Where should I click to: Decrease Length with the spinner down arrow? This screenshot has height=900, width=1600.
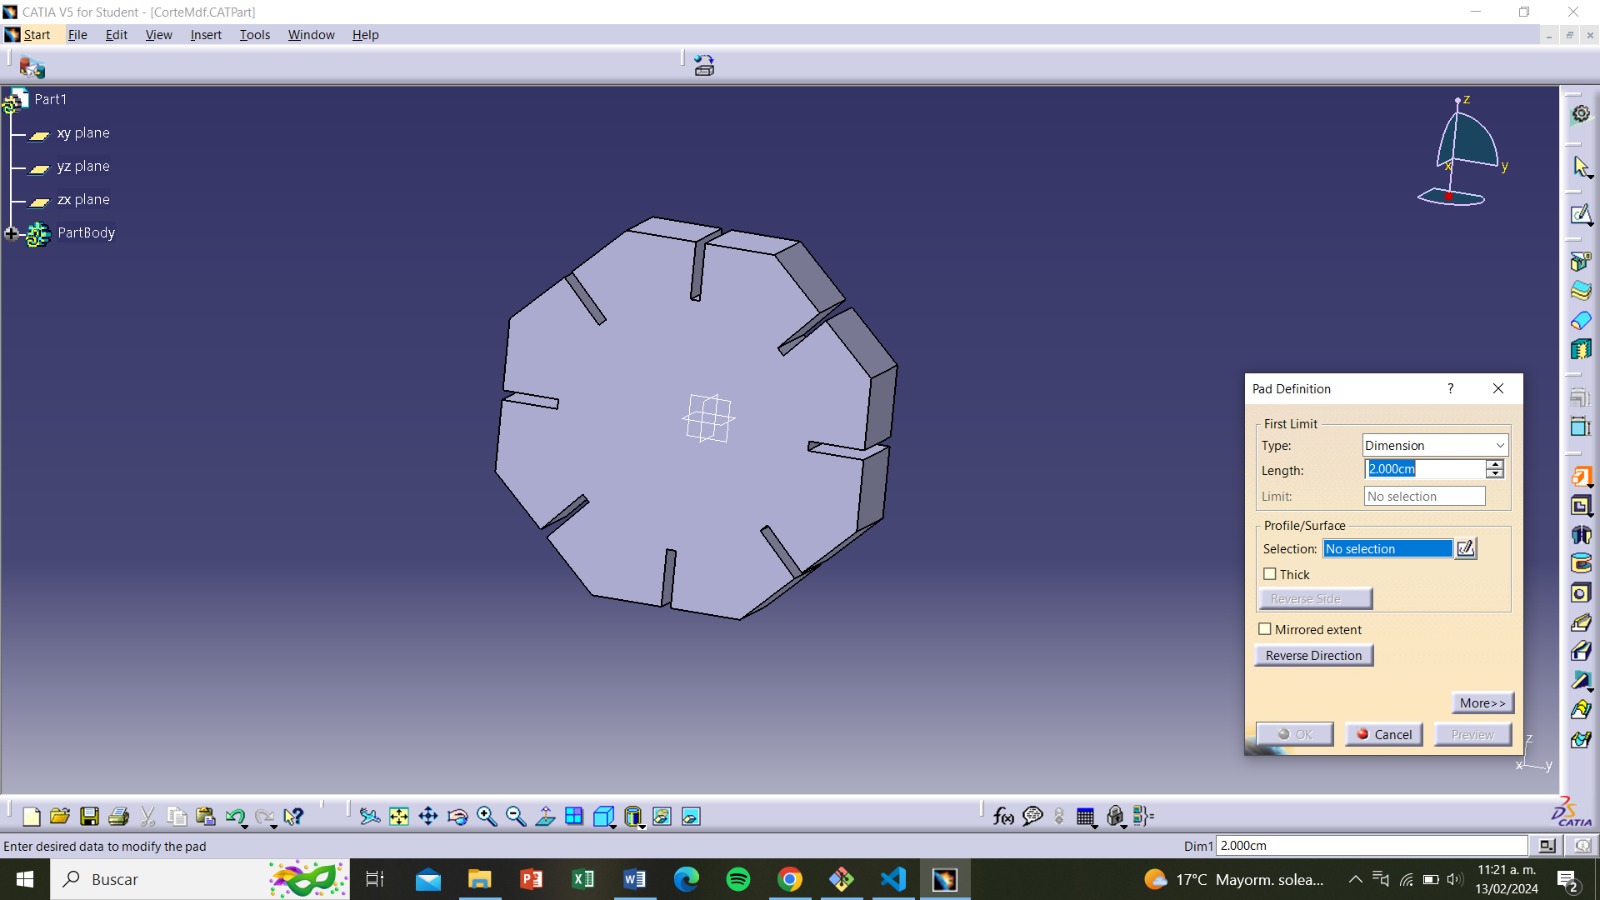click(1495, 474)
